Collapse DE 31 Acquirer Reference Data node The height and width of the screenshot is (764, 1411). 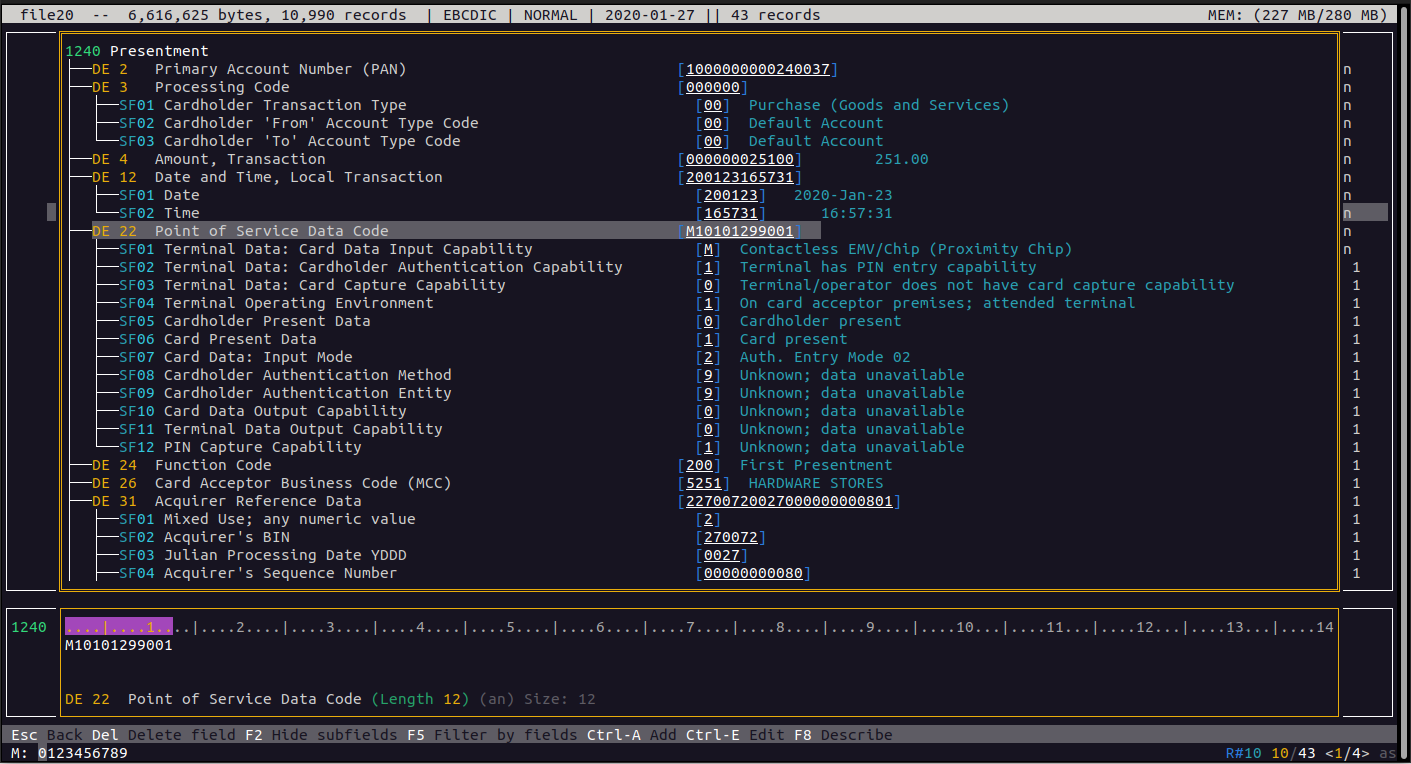(257, 501)
